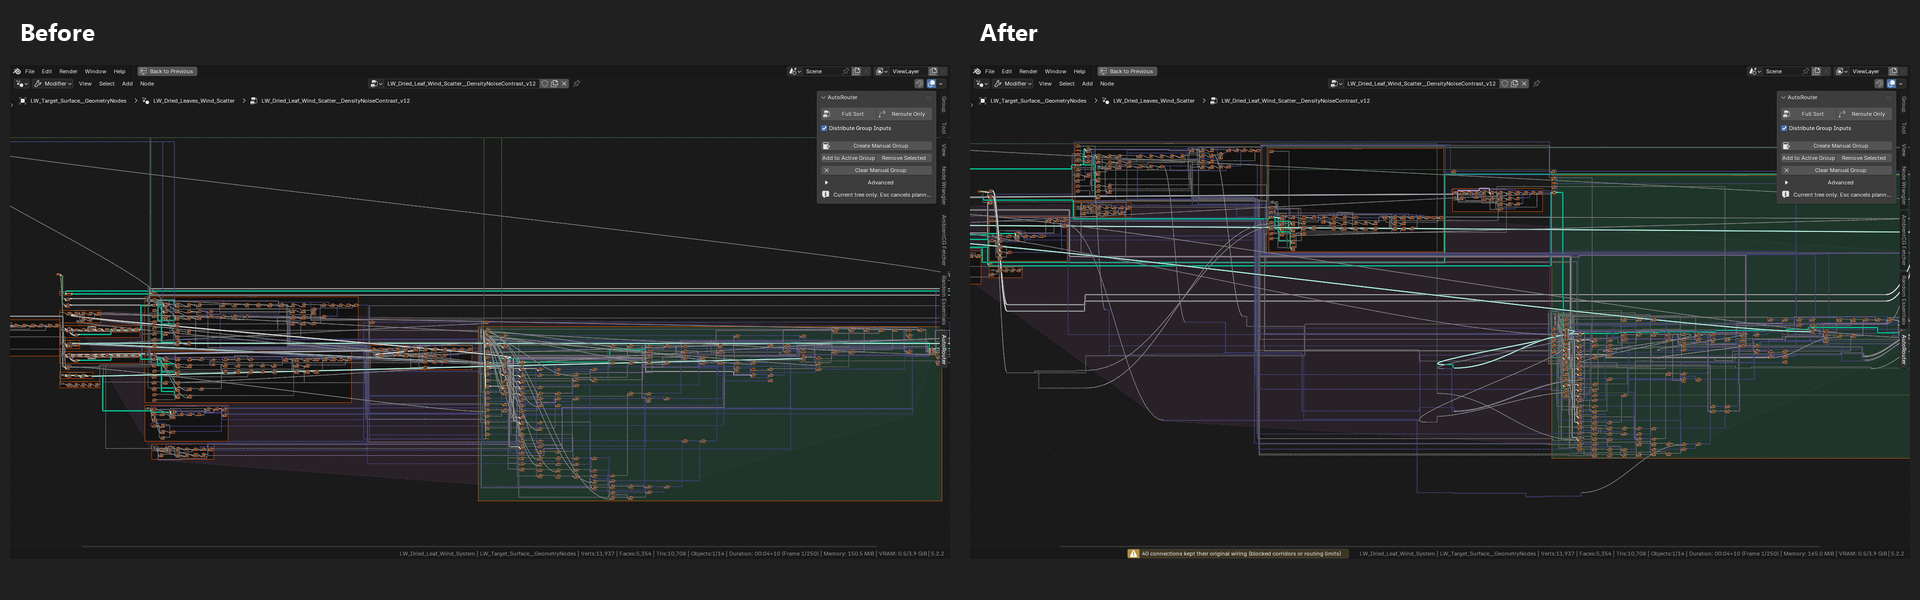Open Scene browse dropdown in Before window
The width and height of the screenshot is (1920, 600).
click(x=795, y=71)
